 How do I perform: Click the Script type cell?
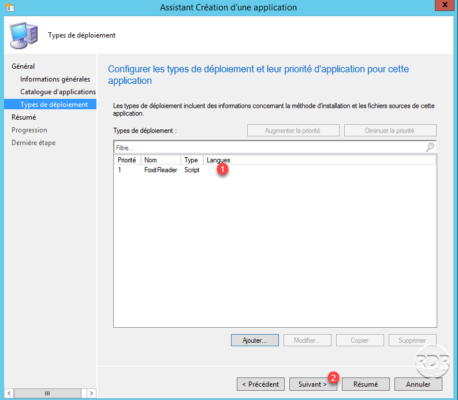point(192,170)
